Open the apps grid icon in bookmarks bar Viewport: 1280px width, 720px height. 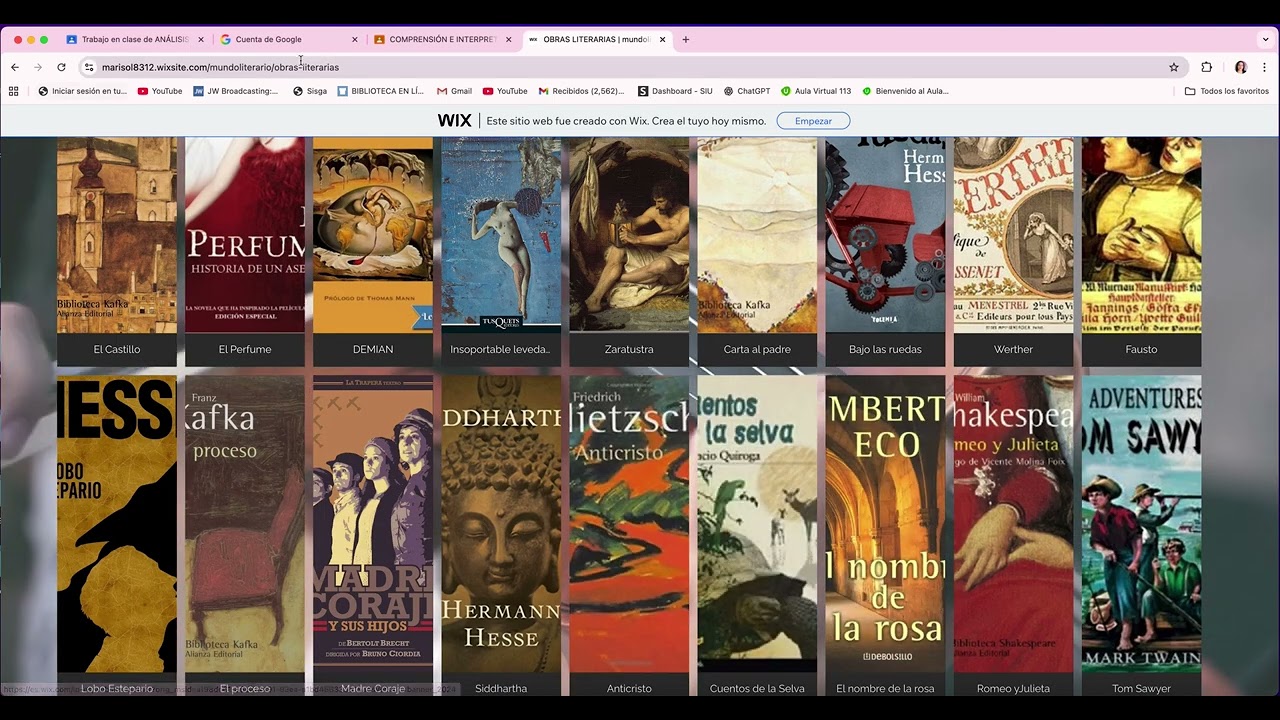point(14,91)
